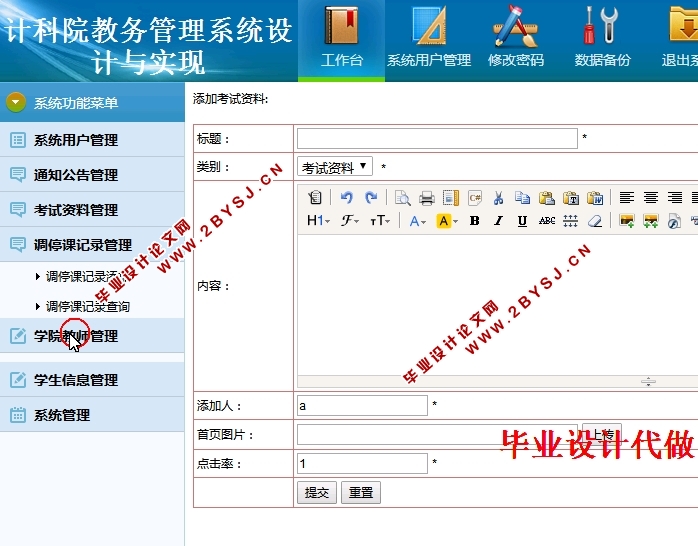
Task: Click inside the 内容 editor text area
Action: 498,305
